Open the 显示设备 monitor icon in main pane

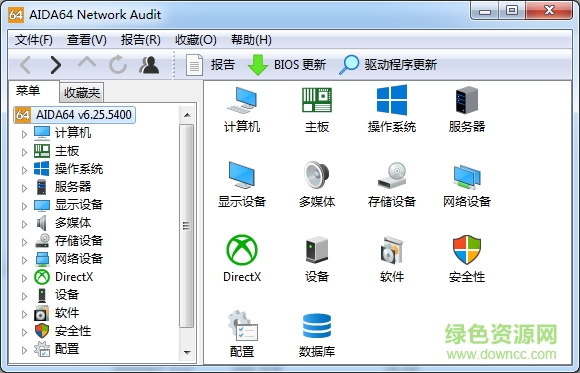click(x=242, y=175)
